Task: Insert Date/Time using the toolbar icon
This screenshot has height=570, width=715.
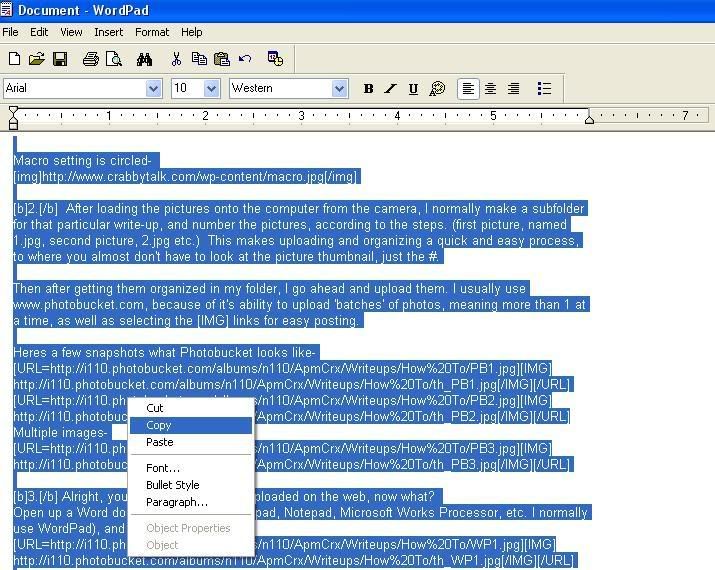Action: (x=275, y=60)
